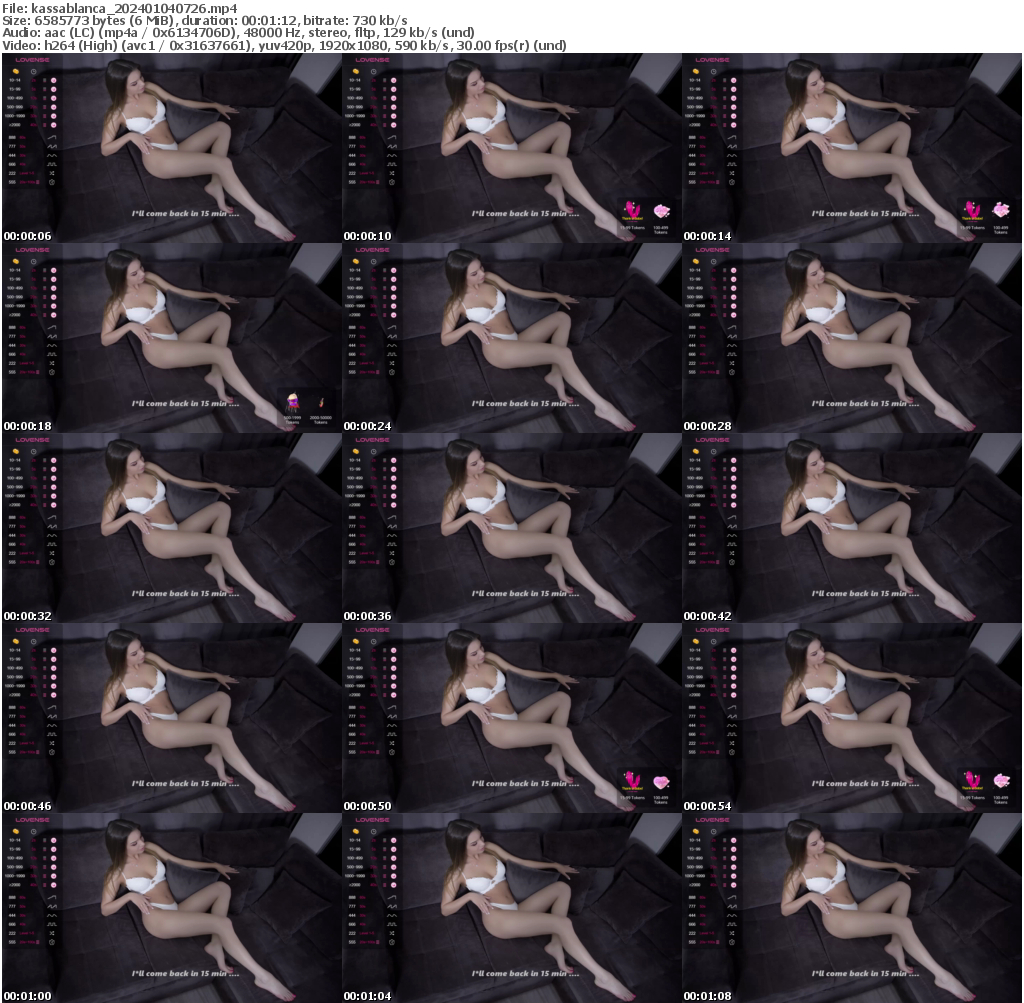Click the pink heart gift icon labeled 100-499 Tokens
This screenshot has width=1024, height=1003.
click(x=662, y=211)
